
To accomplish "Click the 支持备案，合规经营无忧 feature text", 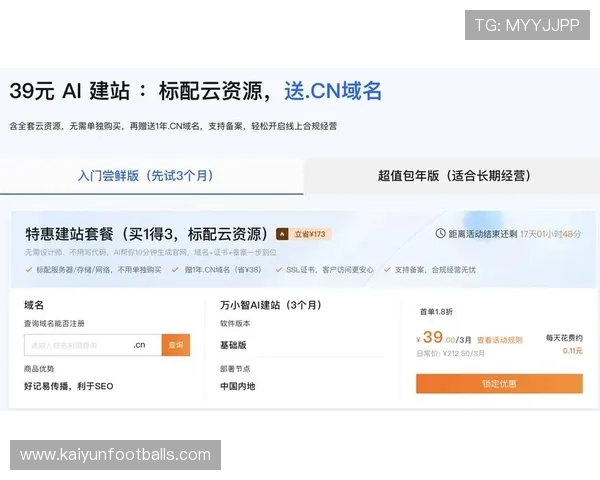I will pyautogui.click(x=435, y=270).
